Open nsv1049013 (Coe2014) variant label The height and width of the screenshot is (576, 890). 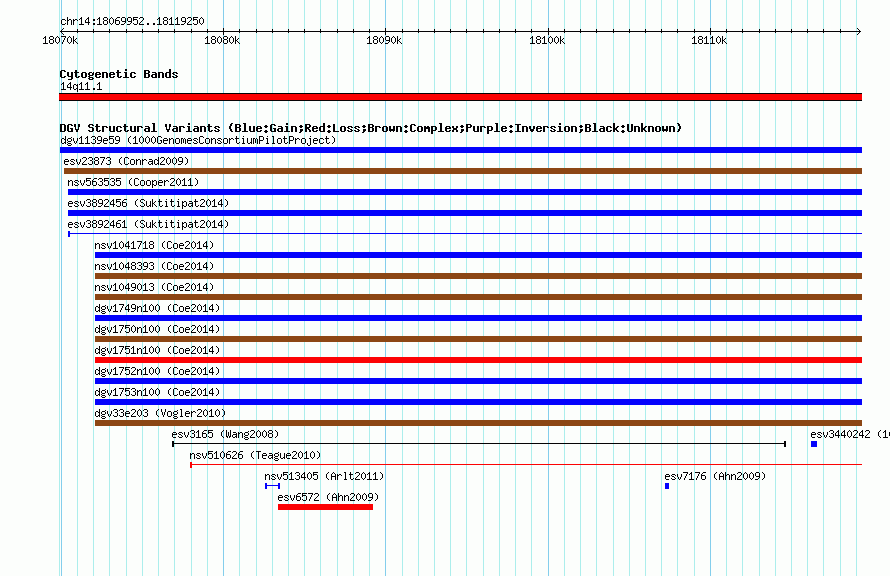coord(154,287)
